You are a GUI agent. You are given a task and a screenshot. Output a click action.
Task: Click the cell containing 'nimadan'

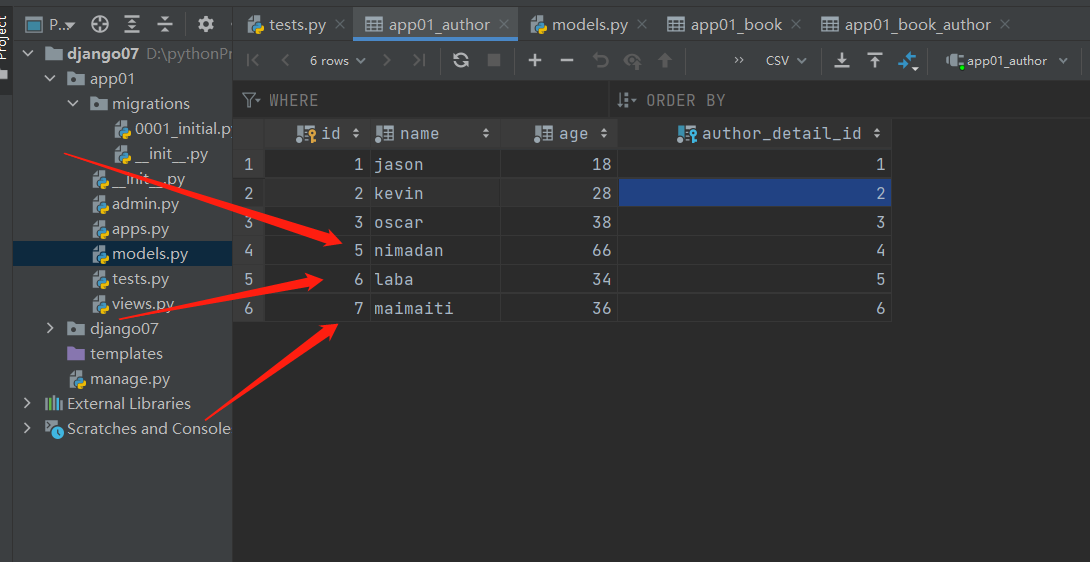(x=435, y=250)
